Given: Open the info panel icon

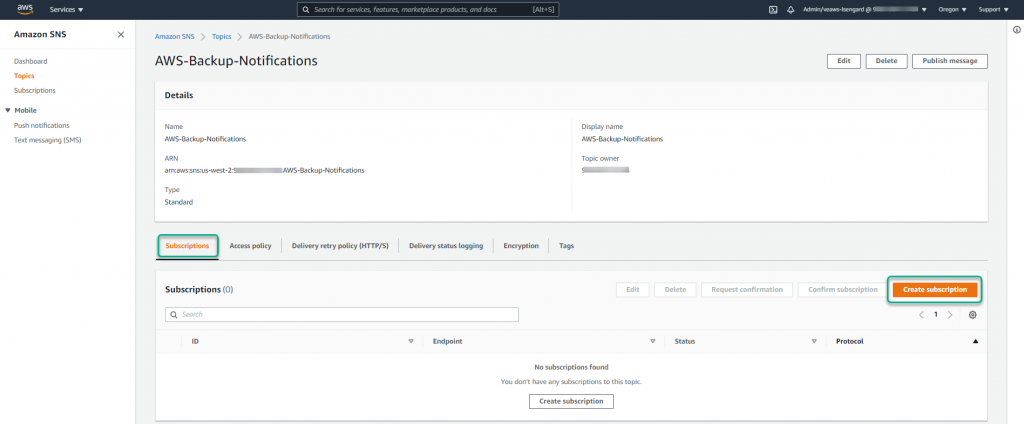Looking at the screenshot, I should pyautogui.click(x=1017, y=30).
